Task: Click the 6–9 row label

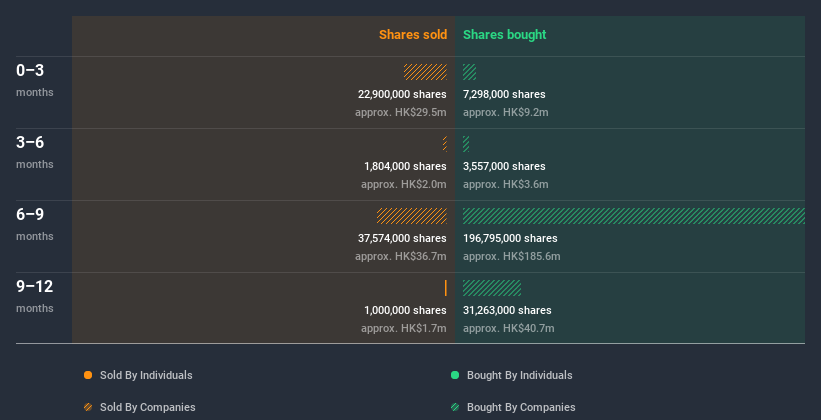Action: pyautogui.click(x=30, y=214)
